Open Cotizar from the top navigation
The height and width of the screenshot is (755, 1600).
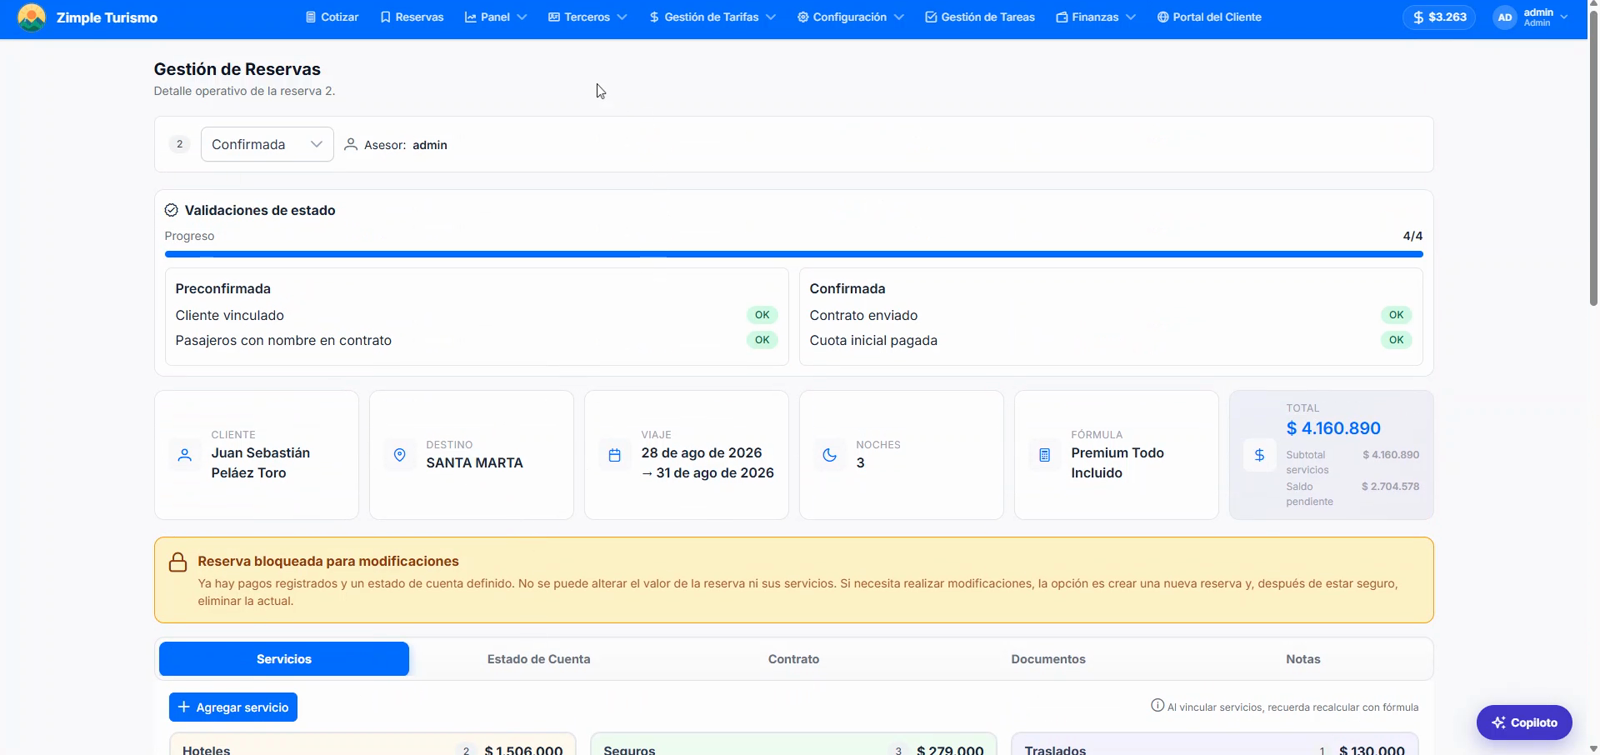coord(332,17)
